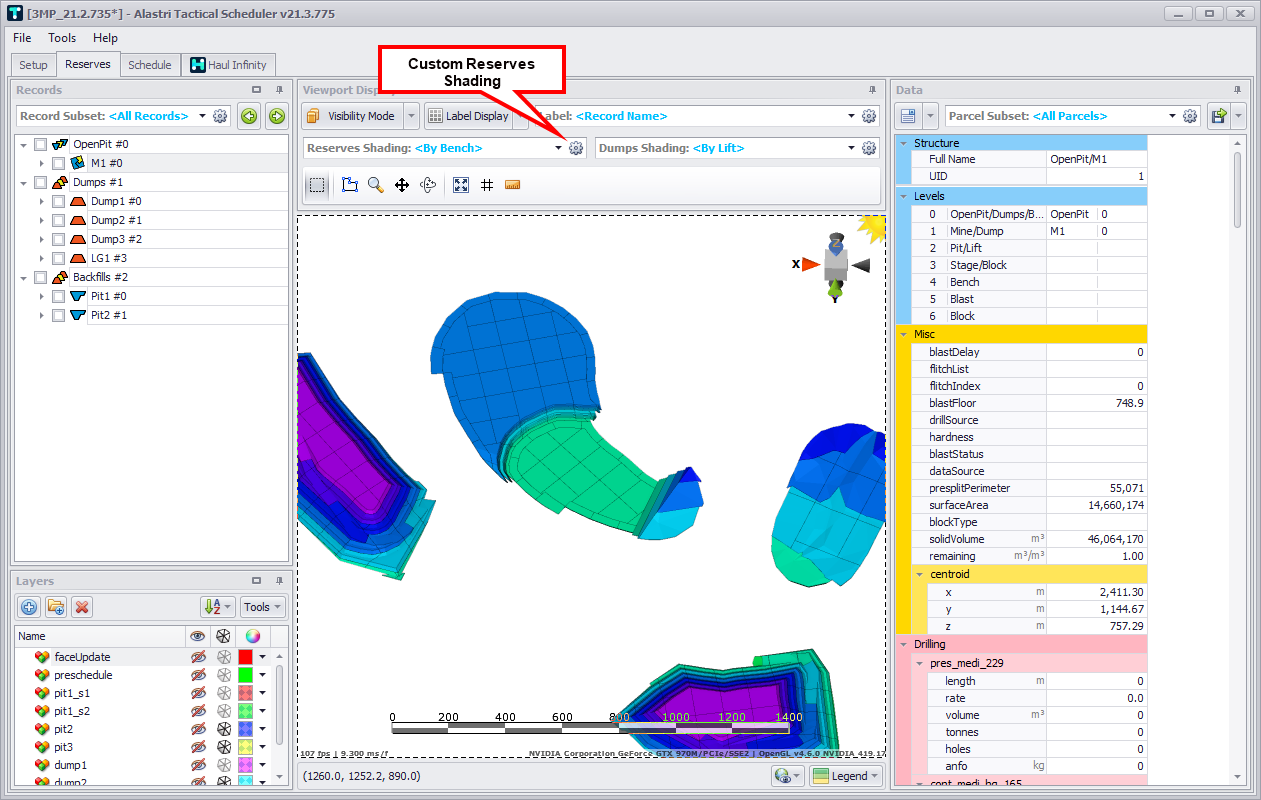Activate the zoom magnifier tool

coord(376,185)
